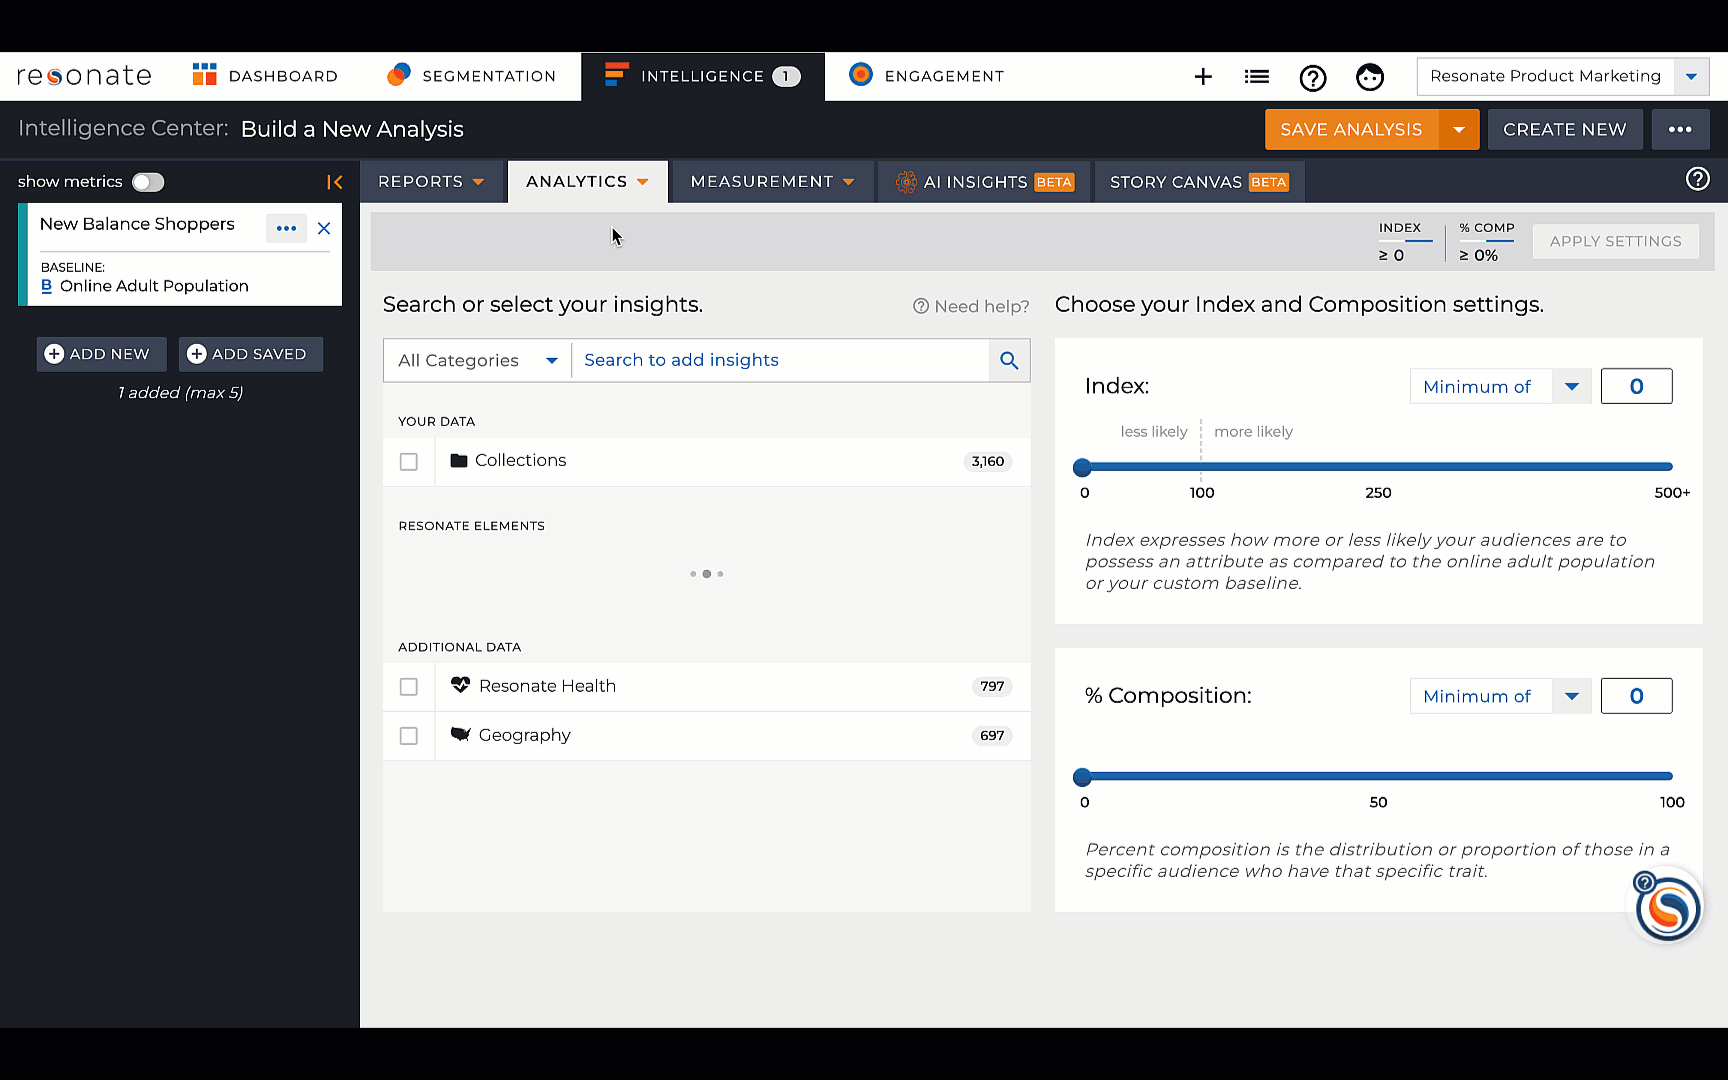
Task: Click the % Composition value input box
Action: point(1636,696)
